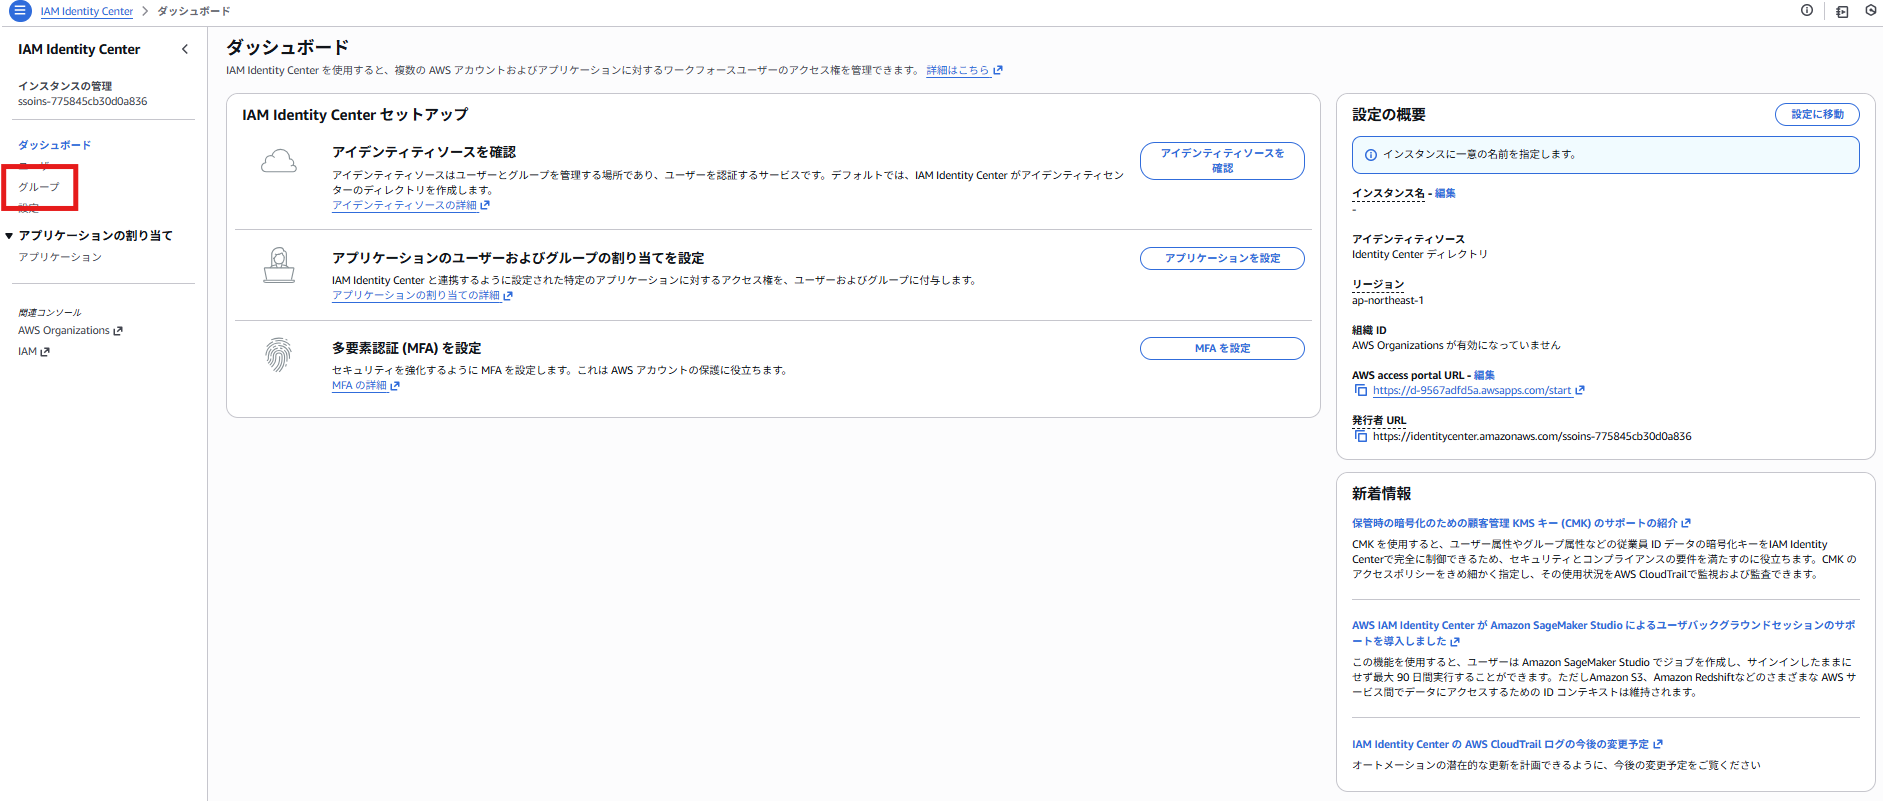This screenshot has width=1883, height=801.
Task: Open the CloudTrail ログ news link
Action: pos(1507,744)
